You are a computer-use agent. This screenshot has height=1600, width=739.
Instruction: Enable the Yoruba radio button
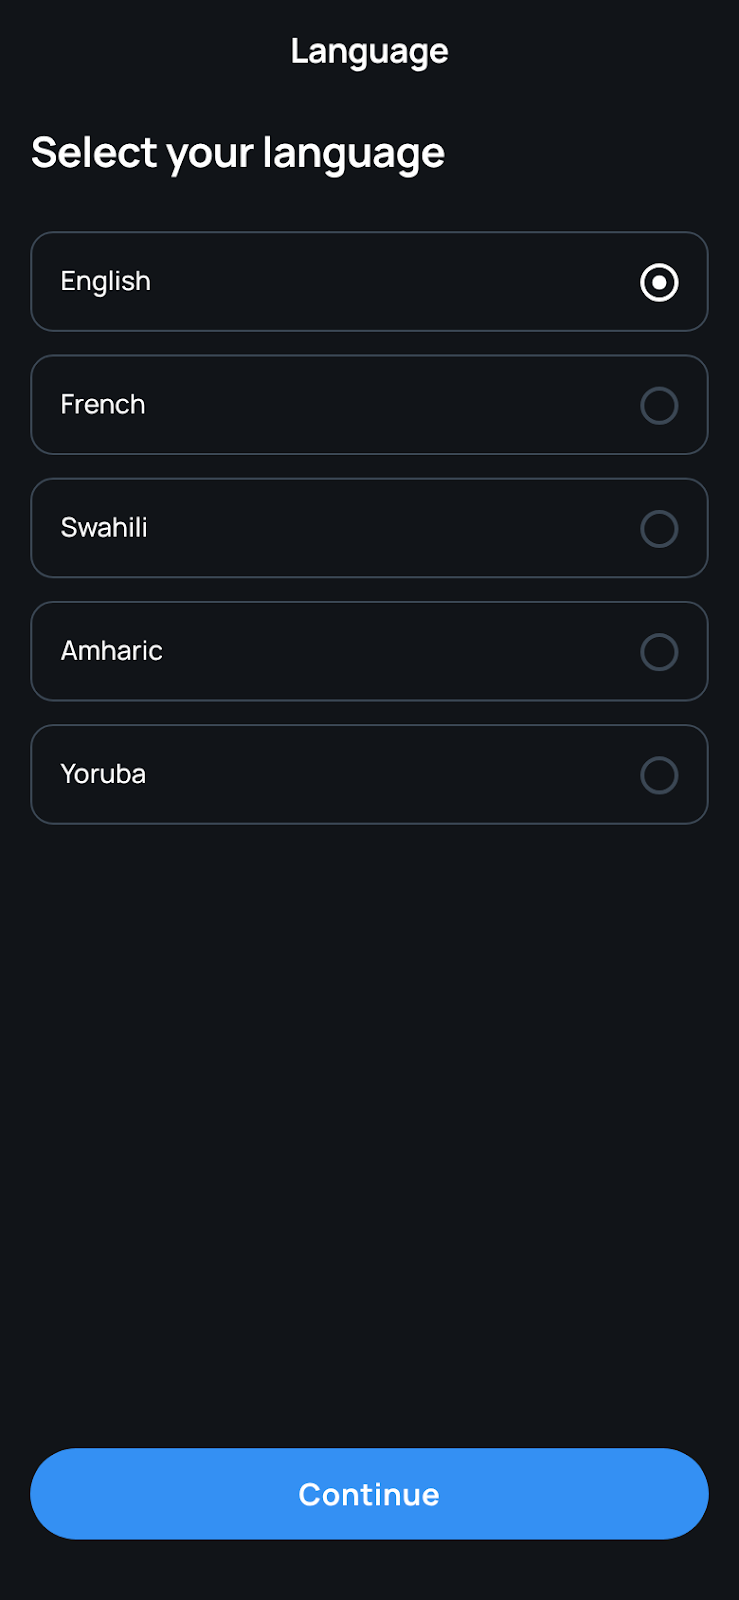[x=659, y=774]
